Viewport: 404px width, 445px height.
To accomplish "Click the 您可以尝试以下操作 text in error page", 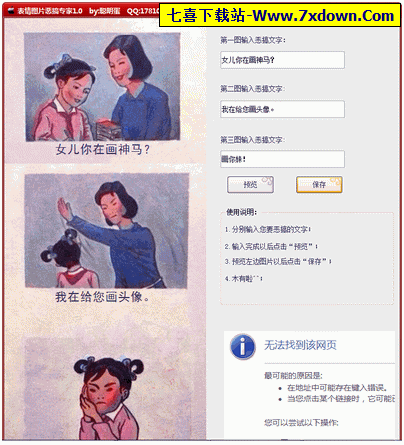I will point(301,423).
